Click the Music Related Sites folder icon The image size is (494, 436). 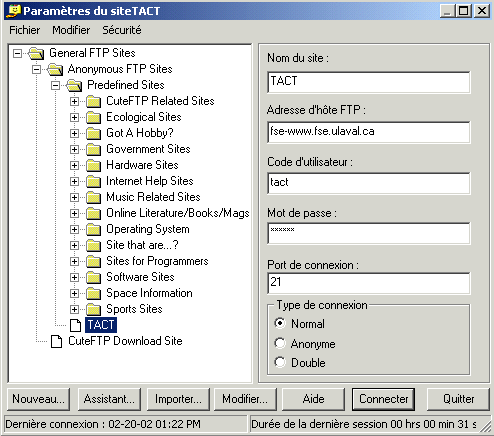click(93, 197)
